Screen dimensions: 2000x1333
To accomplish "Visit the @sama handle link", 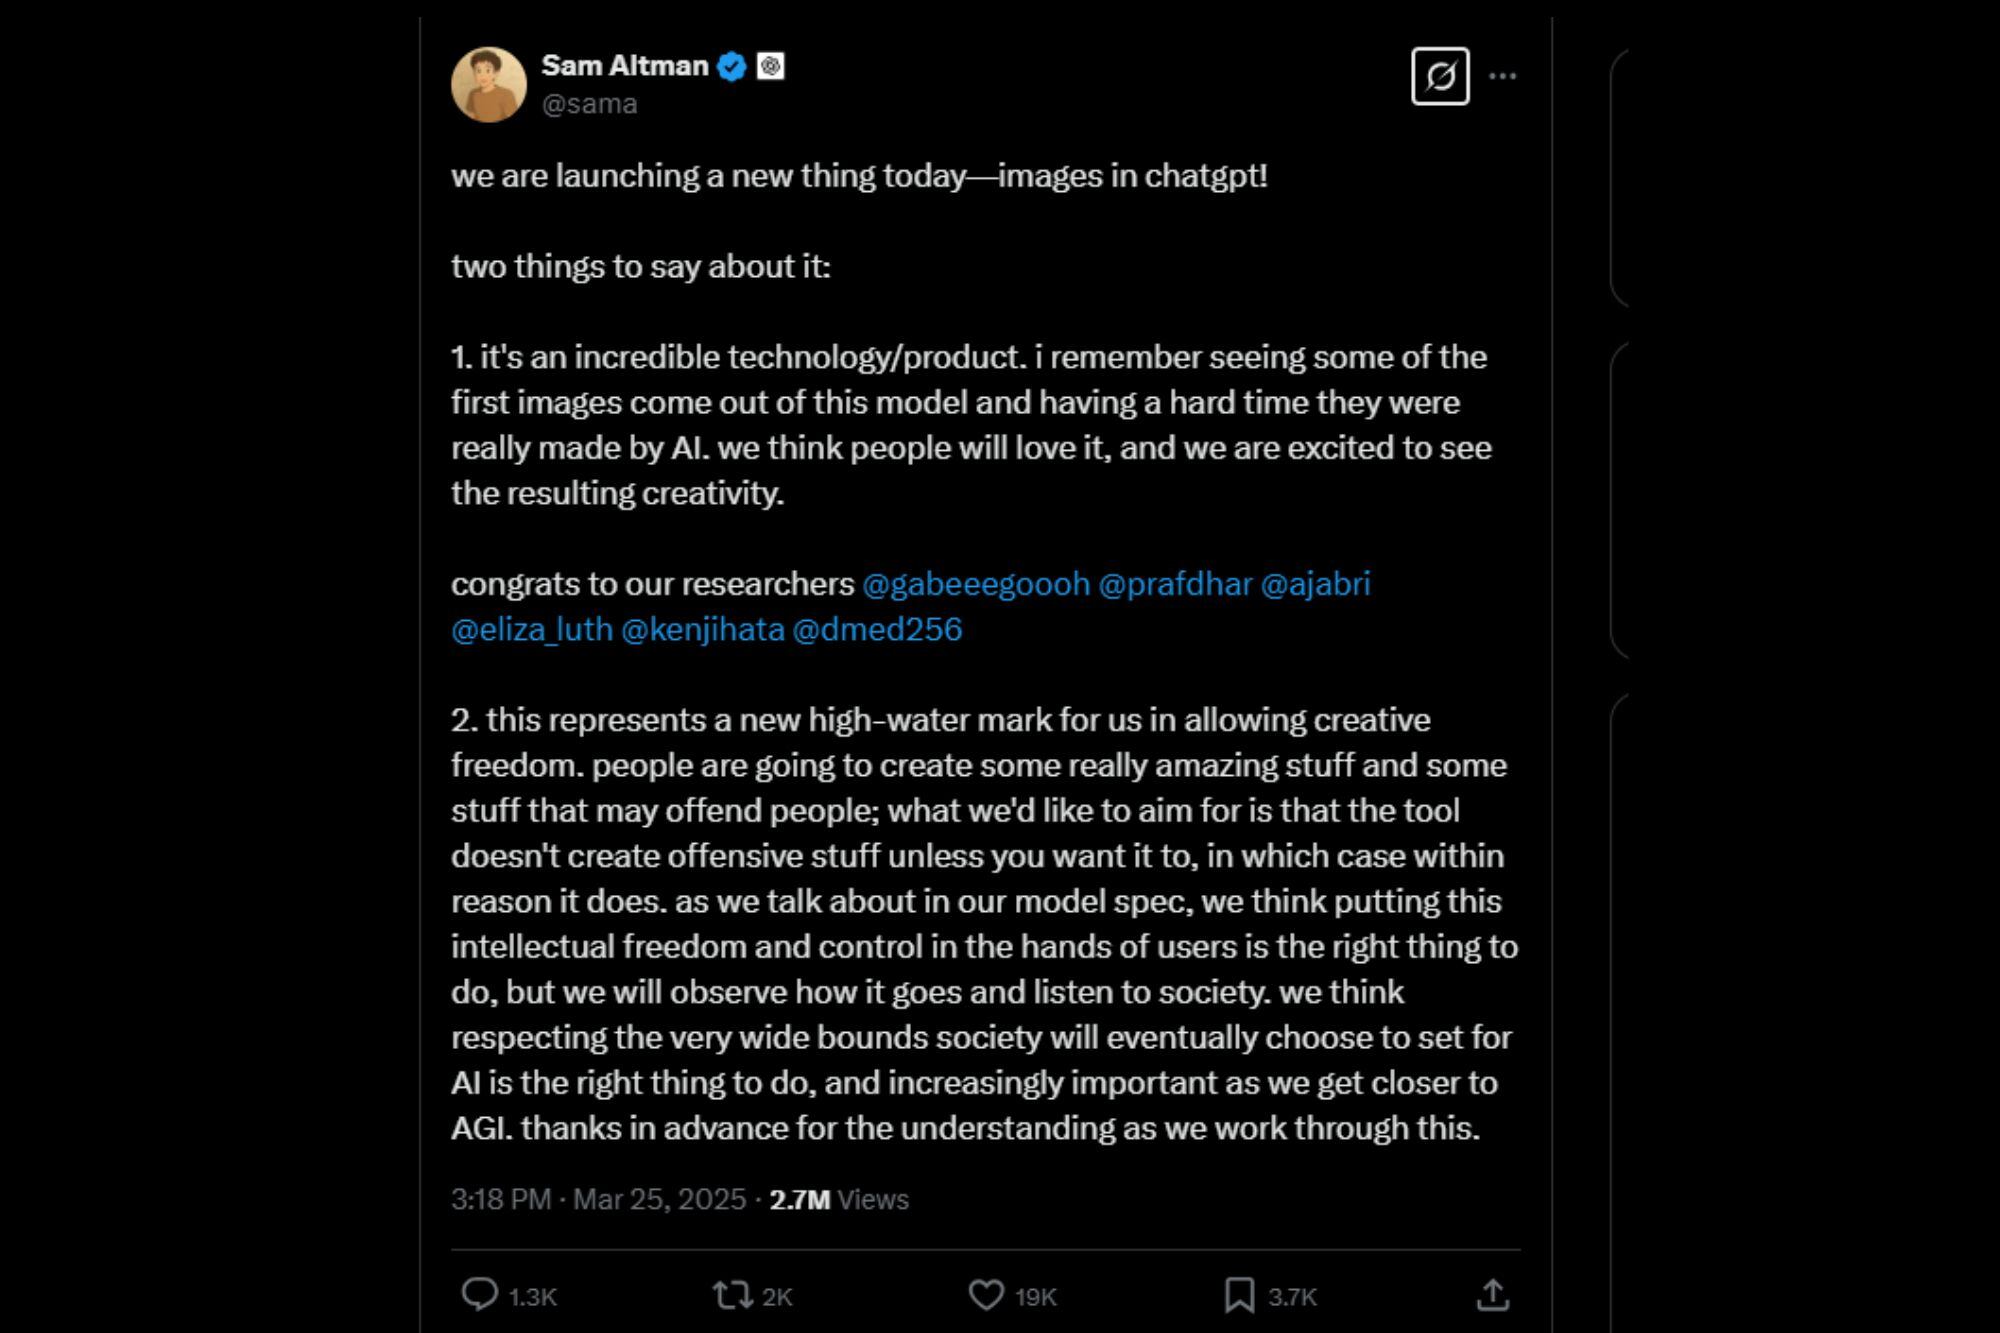I will click(589, 104).
